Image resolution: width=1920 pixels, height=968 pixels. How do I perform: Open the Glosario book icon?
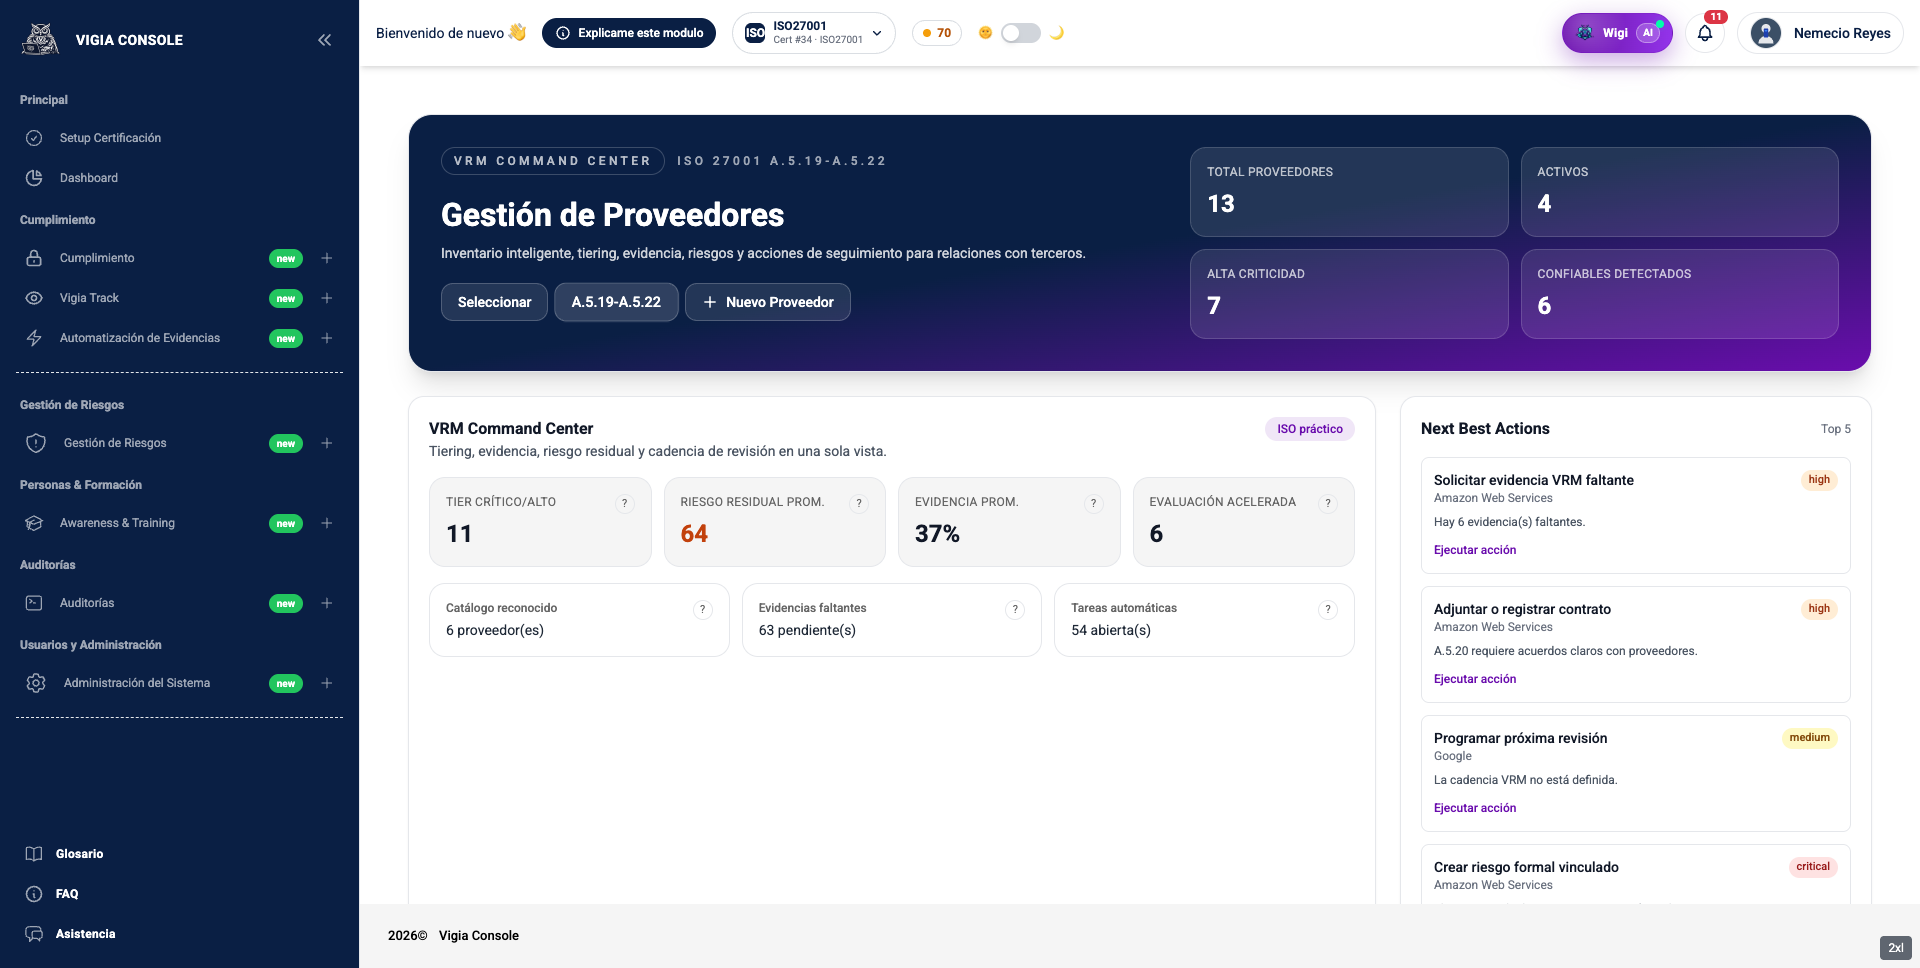pos(34,854)
